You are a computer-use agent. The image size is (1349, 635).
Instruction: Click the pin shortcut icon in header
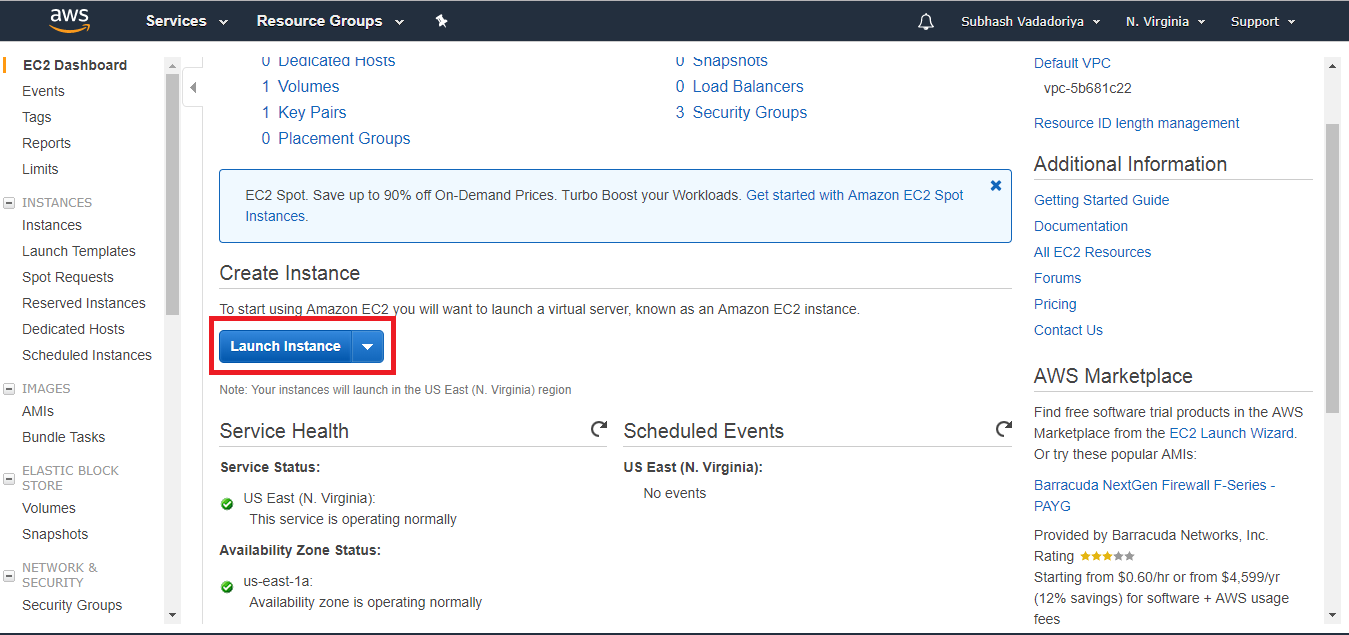coord(441,21)
